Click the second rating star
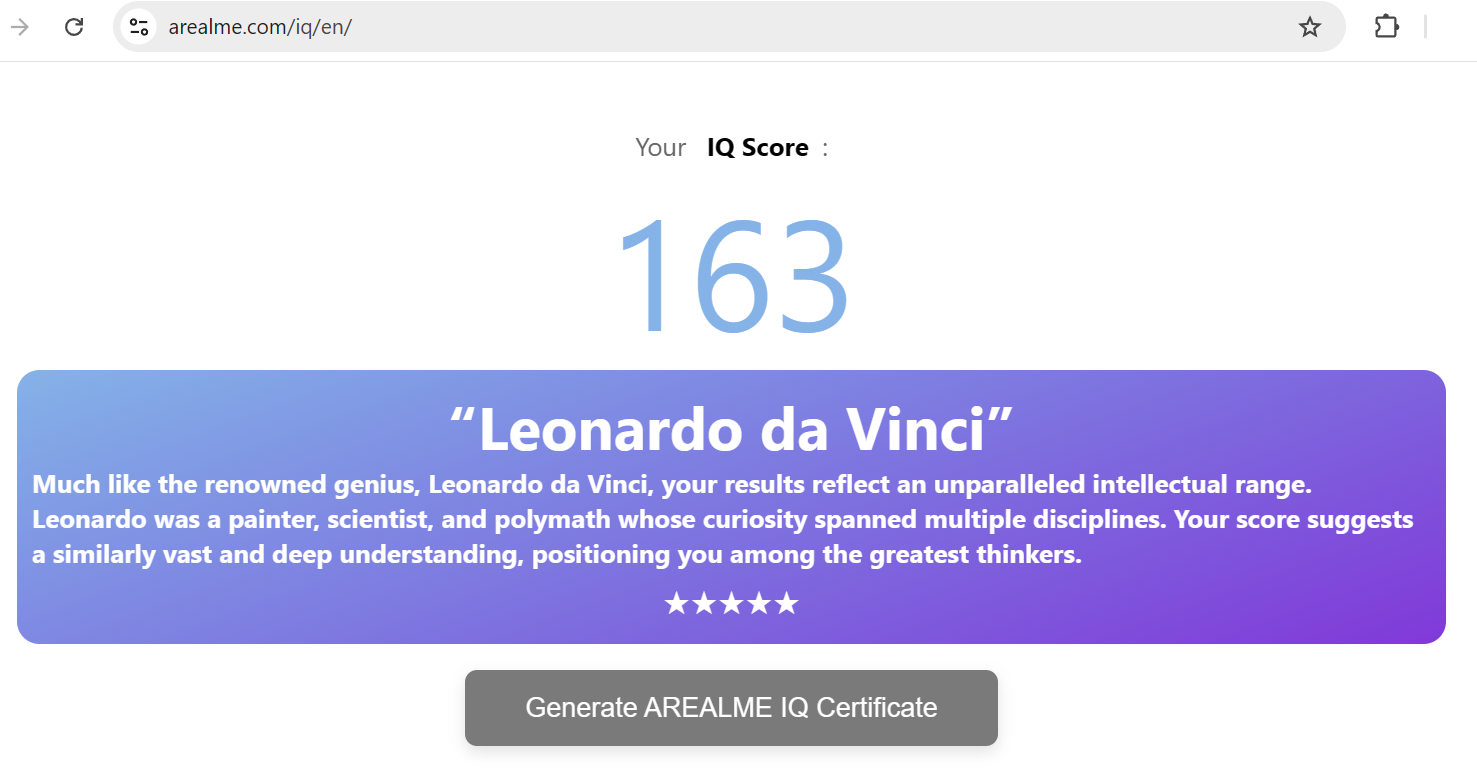This screenshot has width=1477, height=770. tap(704, 604)
